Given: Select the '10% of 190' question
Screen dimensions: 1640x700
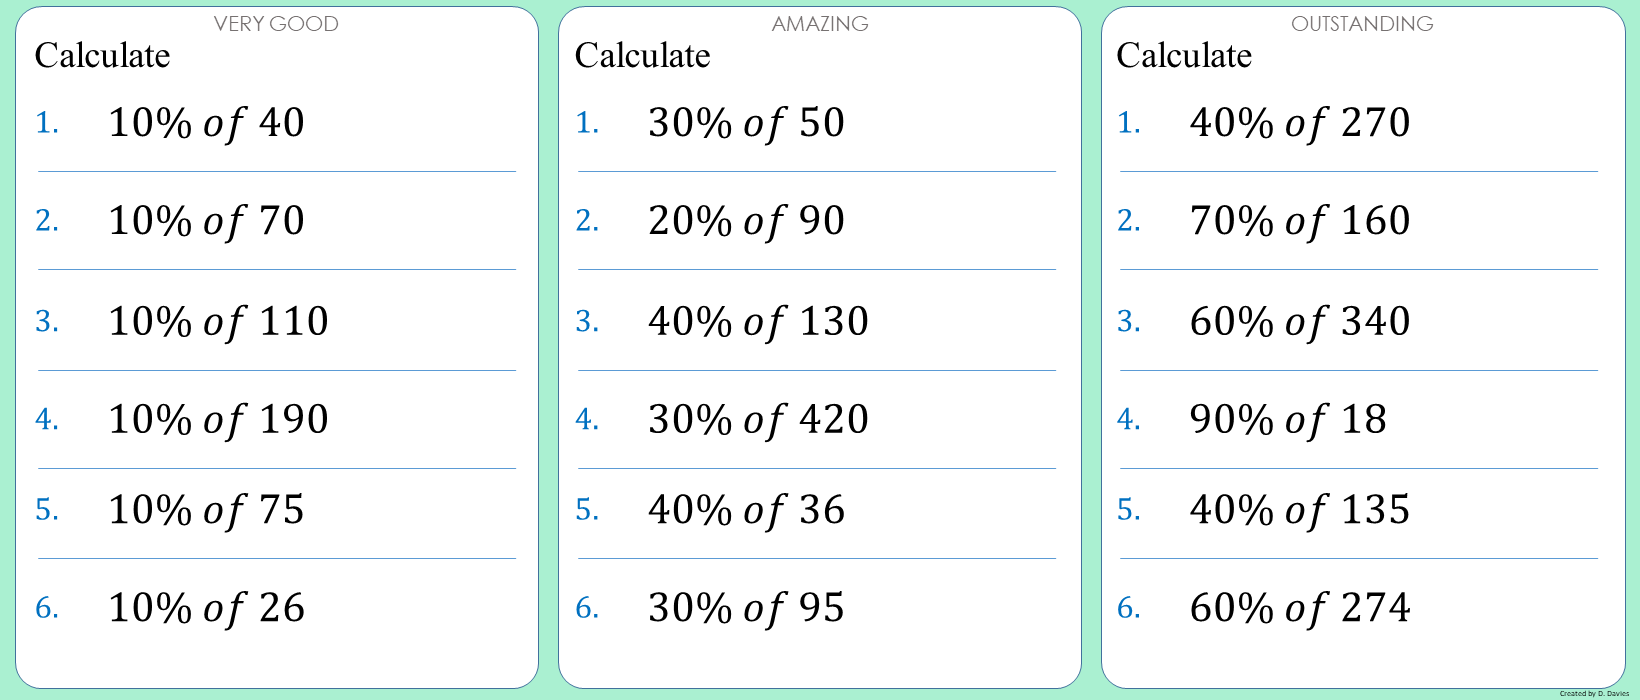Looking at the screenshot, I should (218, 419).
